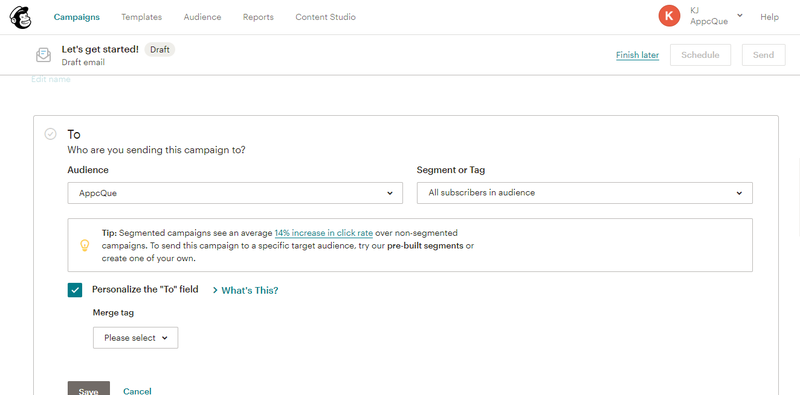Open the Audience navigation item
Image resolution: width=800 pixels, height=395 pixels.
pyautogui.click(x=203, y=17)
